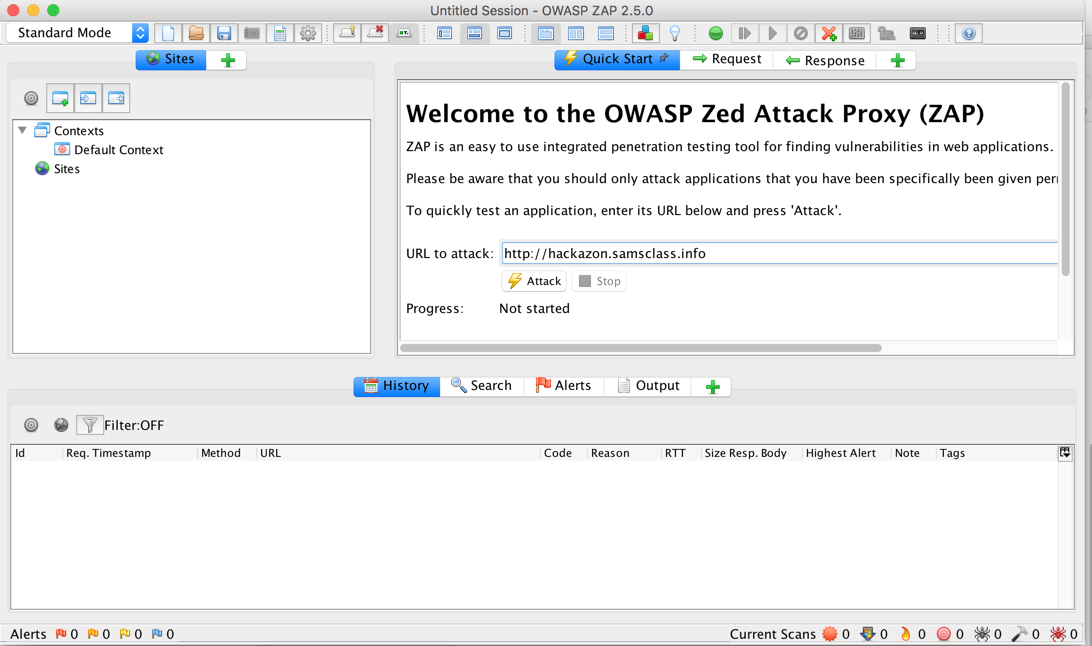Select Request and Response side by side icon
The image size is (1092, 646).
[x=576, y=33]
